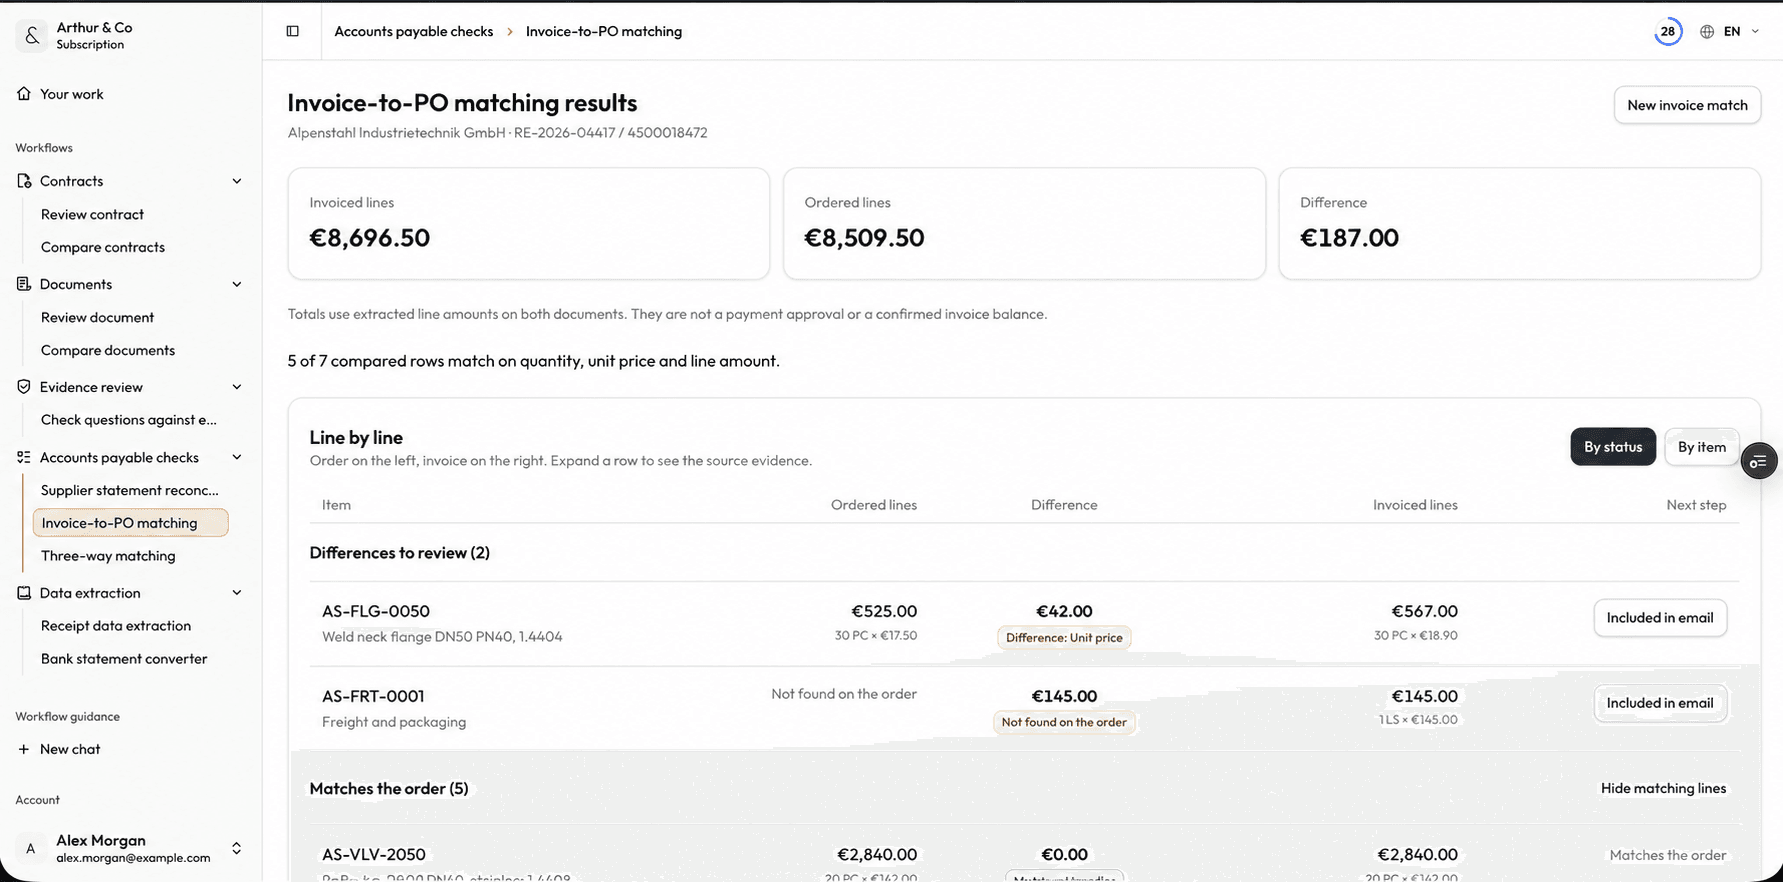
Task: Click Hide matching lines
Action: tap(1663, 788)
